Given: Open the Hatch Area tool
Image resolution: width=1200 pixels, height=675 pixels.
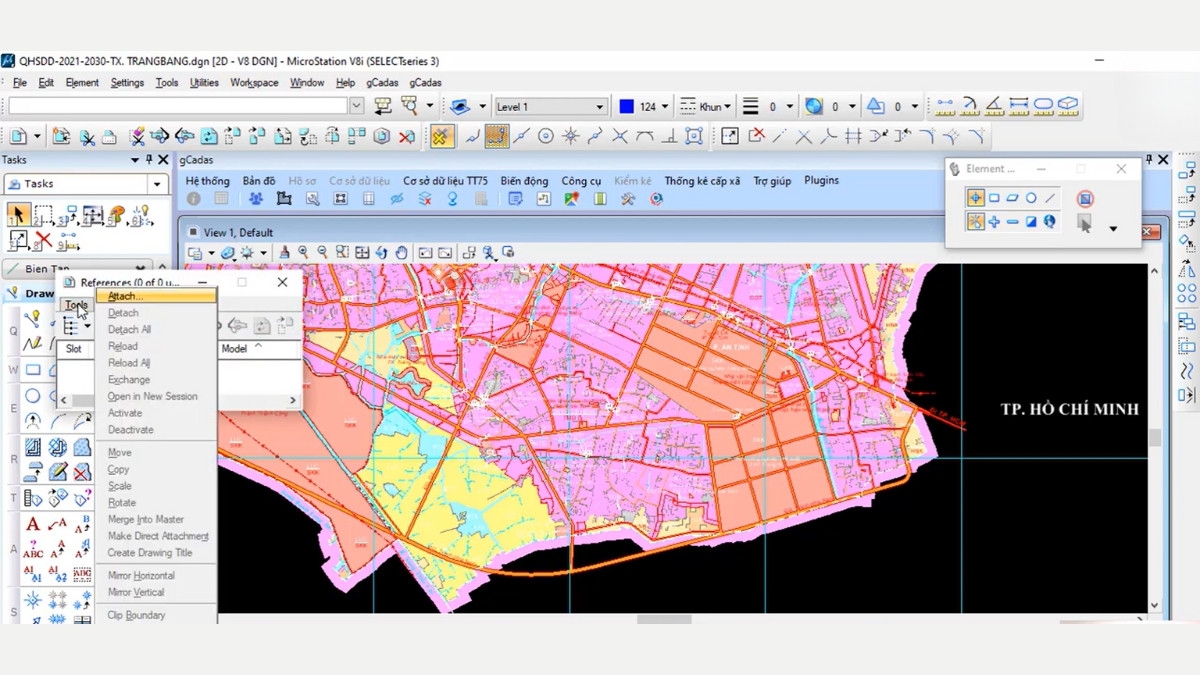Looking at the screenshot, I should coord(32,448).
